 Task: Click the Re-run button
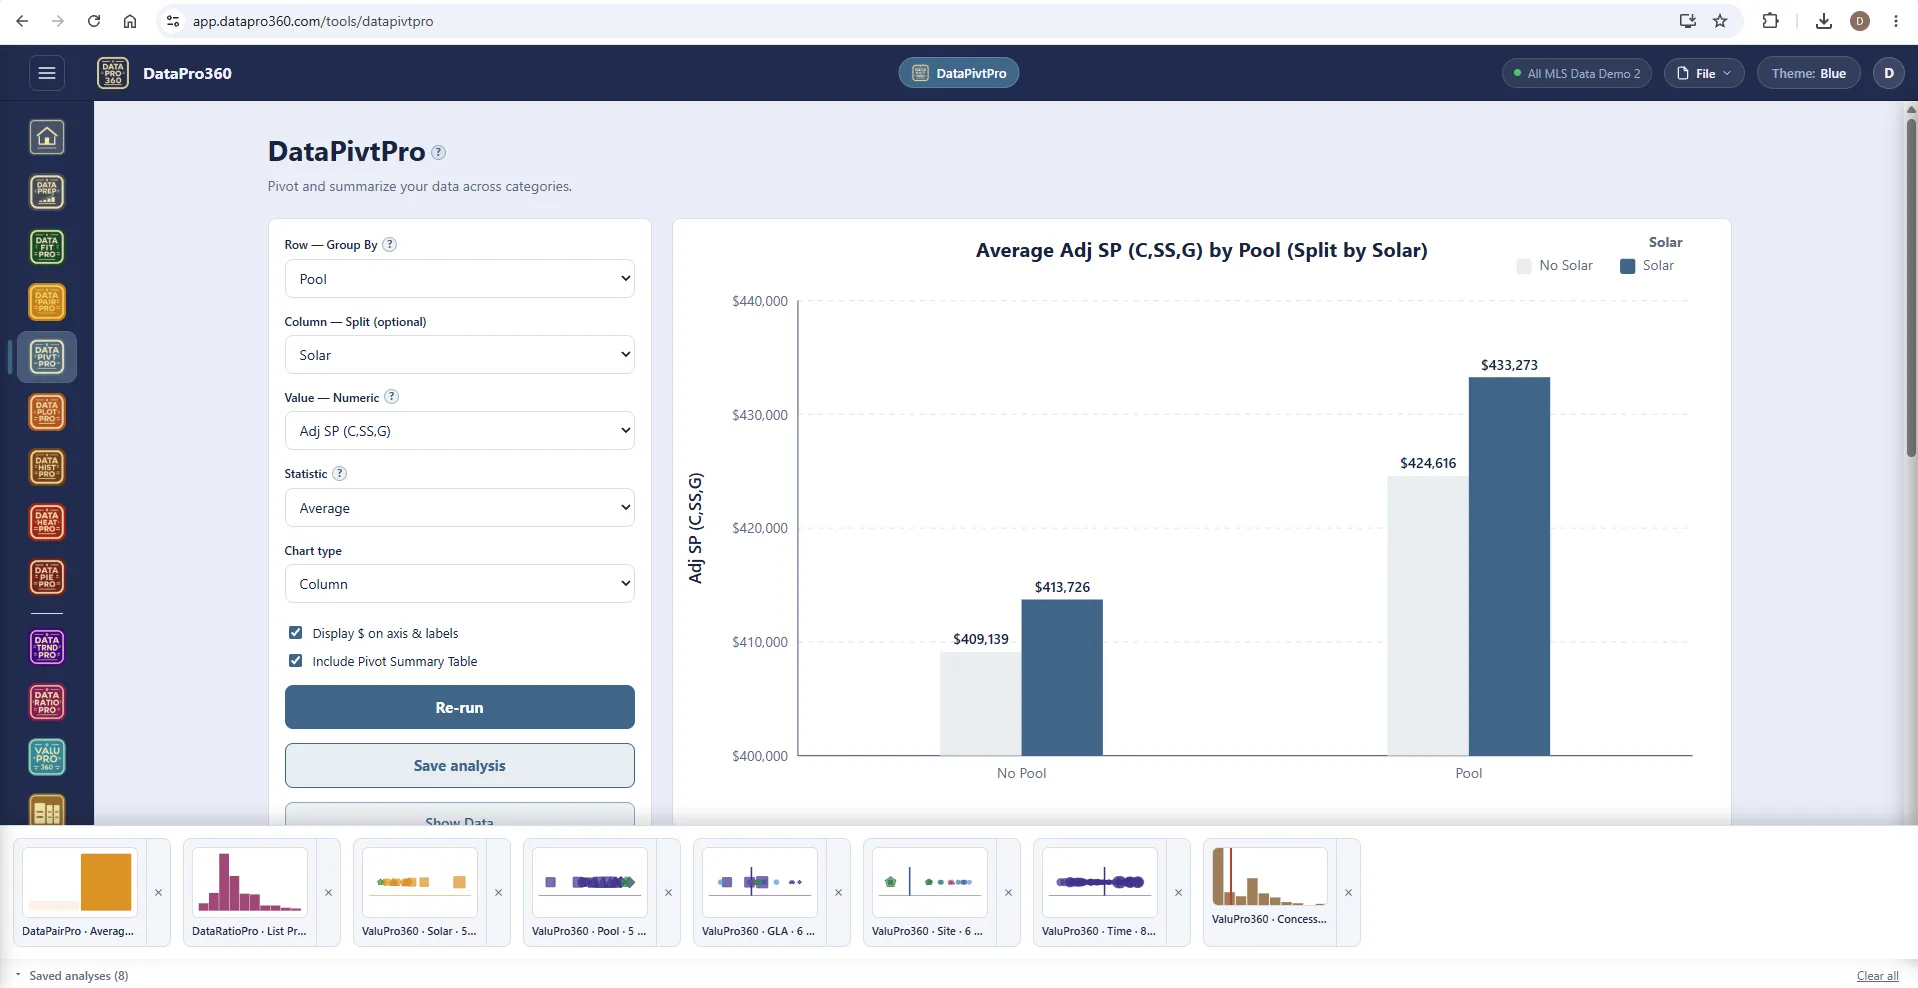460,707
